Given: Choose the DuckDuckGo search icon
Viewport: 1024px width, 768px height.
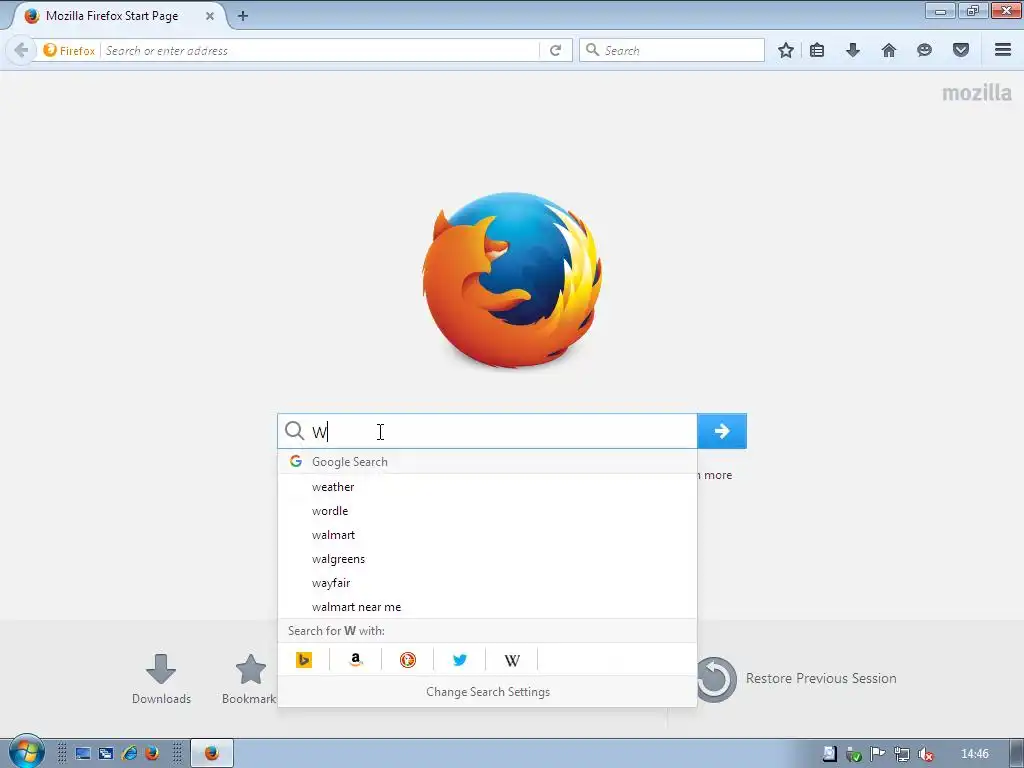Looking at the screenshot, I should pyautogui.click(x=408, y=660).
